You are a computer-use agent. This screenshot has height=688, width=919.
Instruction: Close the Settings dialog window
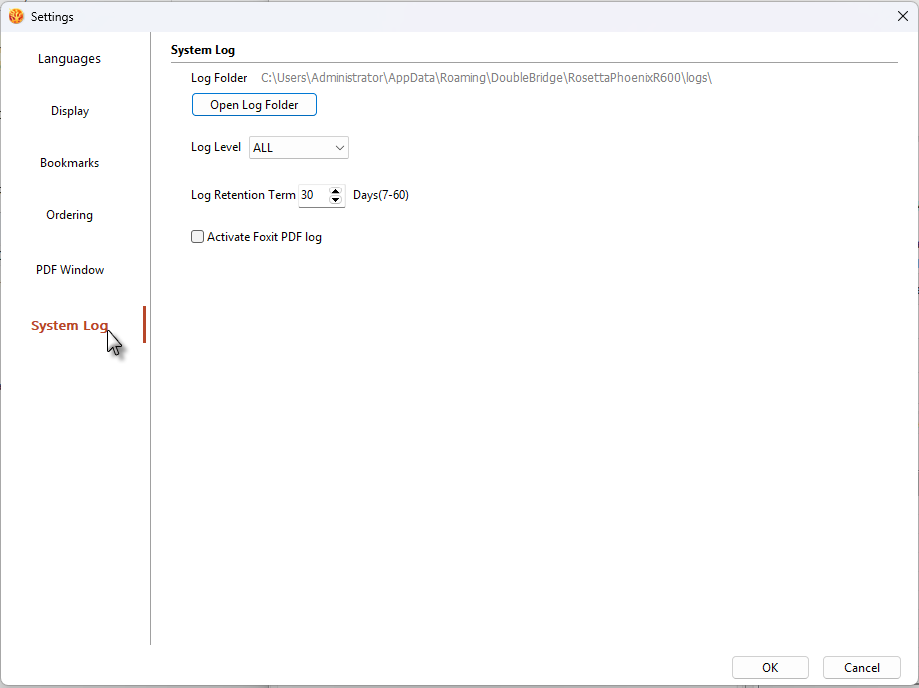point(903,16)
